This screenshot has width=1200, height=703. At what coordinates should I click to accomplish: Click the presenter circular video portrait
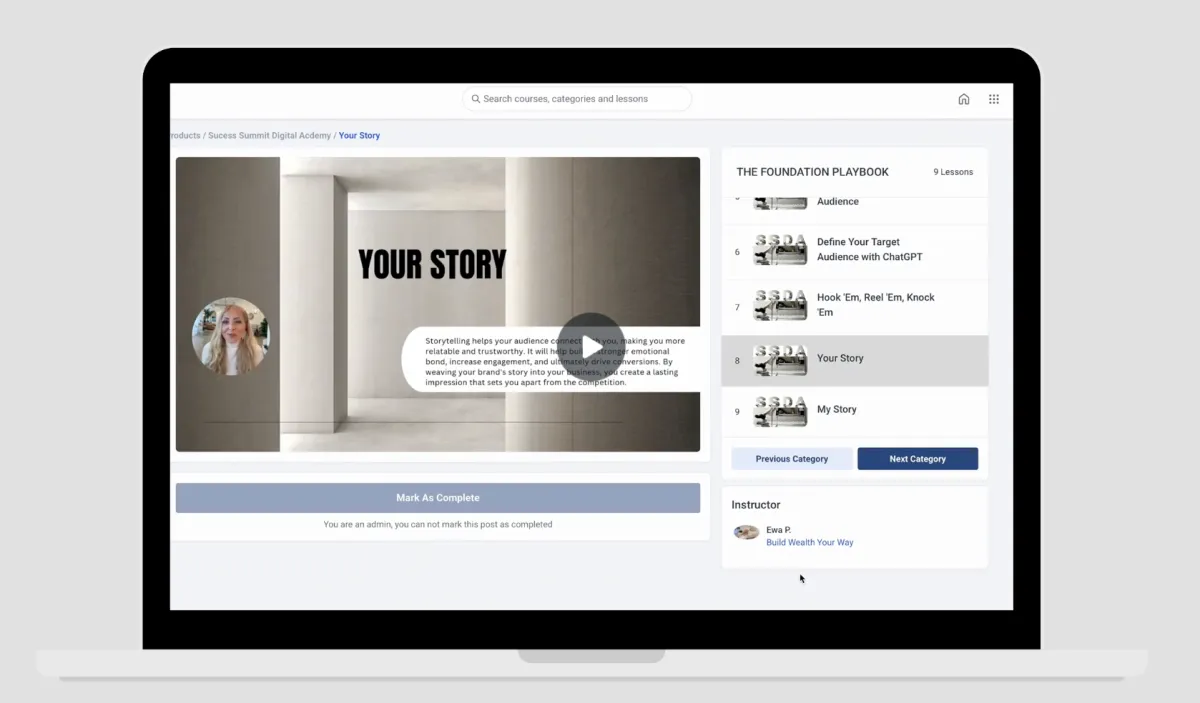pyautogui.click(x=230, y=337)
